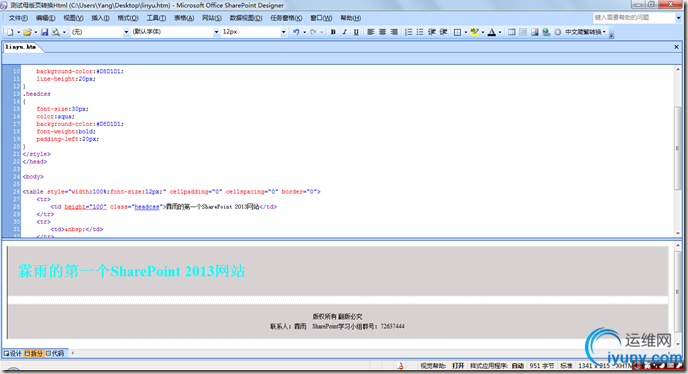688x374 pixels.
Task: Decrease the indent position
Action: pyautogui.click(x=432, y=32)
